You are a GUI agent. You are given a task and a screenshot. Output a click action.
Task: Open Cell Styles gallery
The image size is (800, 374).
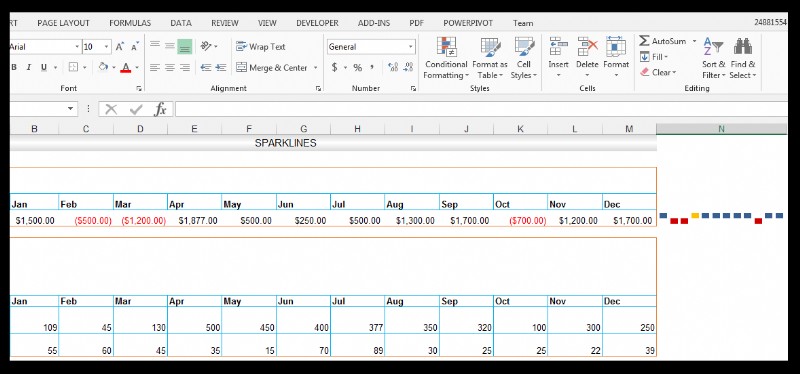coord(524,58)
